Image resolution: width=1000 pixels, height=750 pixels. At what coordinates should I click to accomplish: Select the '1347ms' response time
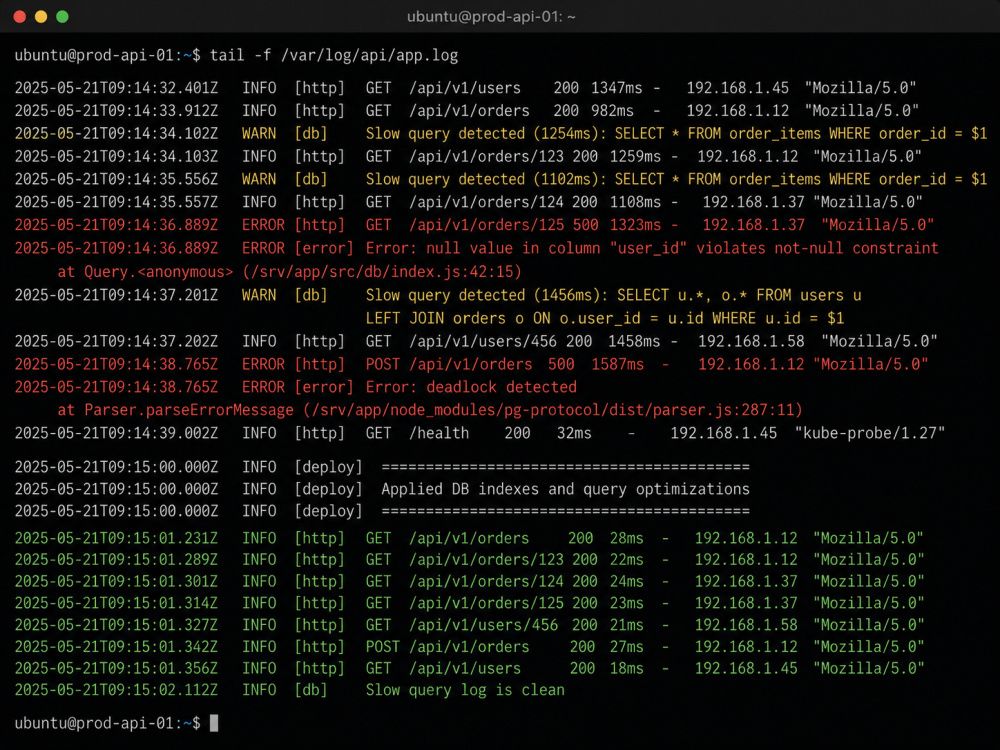point(617,88)
